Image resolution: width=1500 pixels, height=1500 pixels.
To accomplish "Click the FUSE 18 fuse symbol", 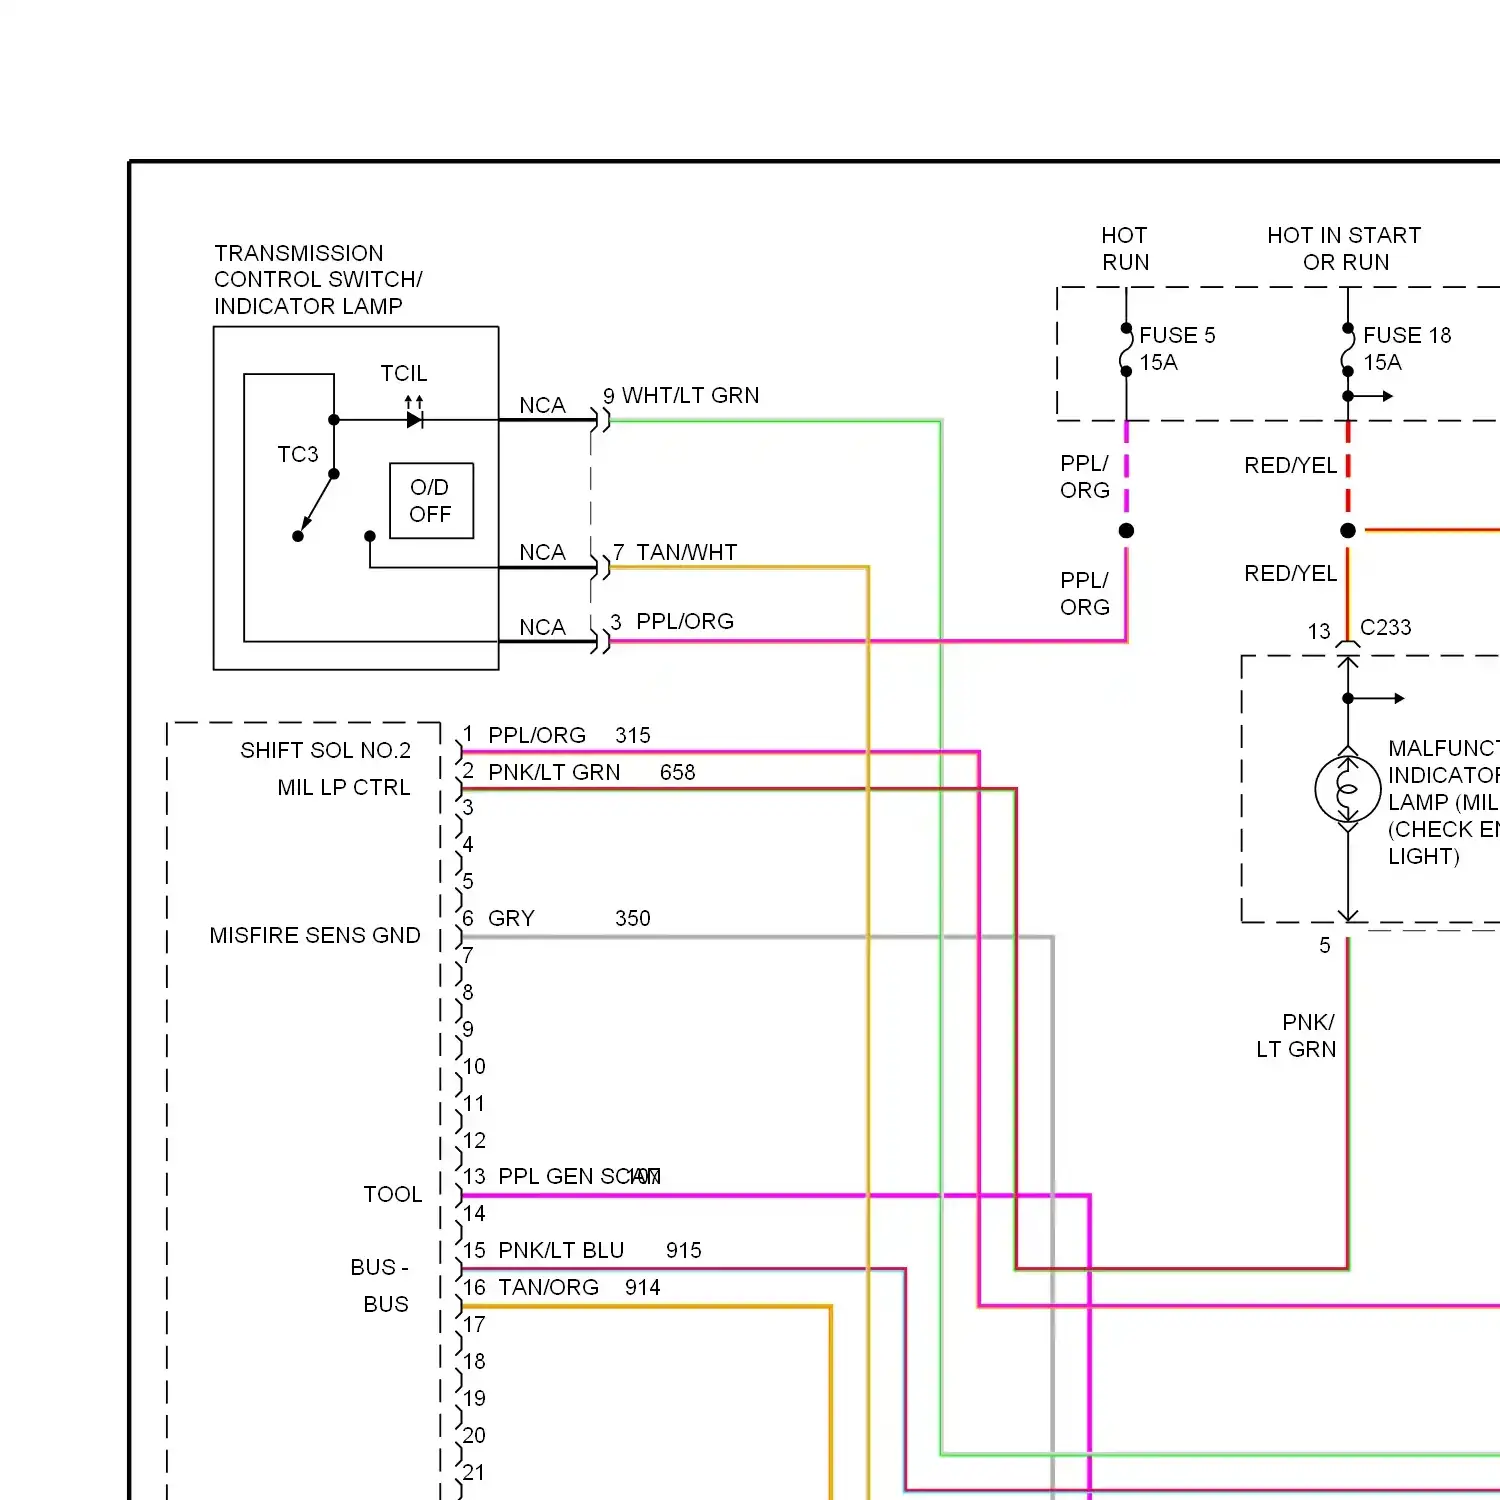I will [1348, 349].
